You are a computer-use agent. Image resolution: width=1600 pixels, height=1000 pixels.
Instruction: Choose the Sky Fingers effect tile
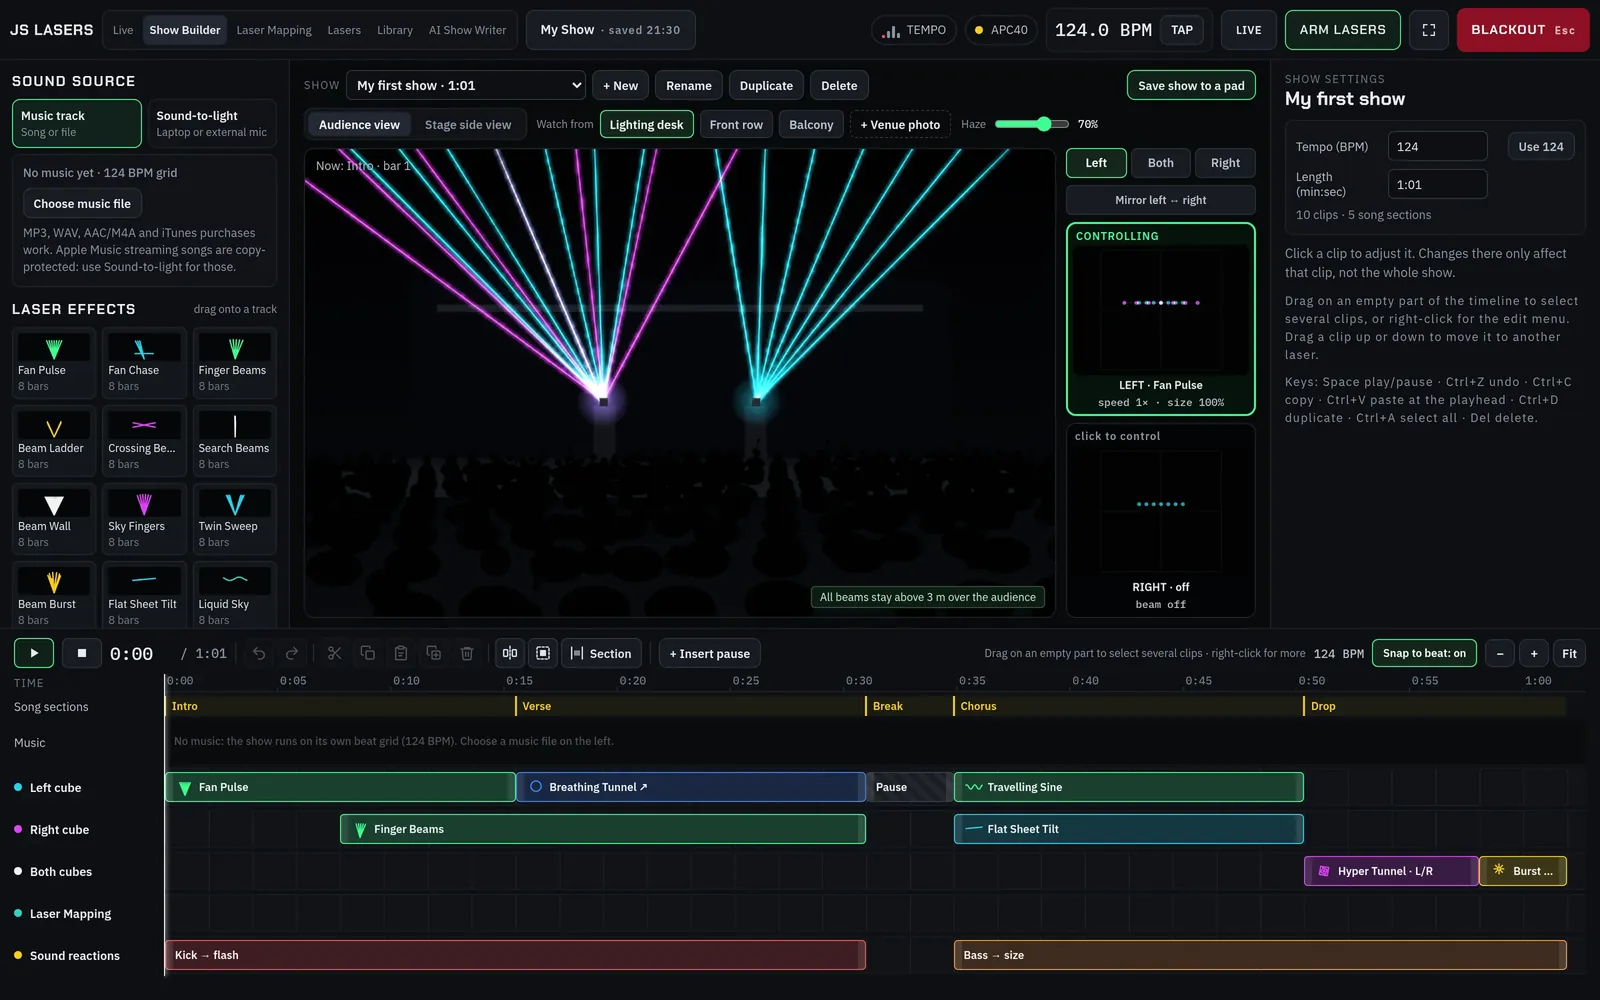144,520
